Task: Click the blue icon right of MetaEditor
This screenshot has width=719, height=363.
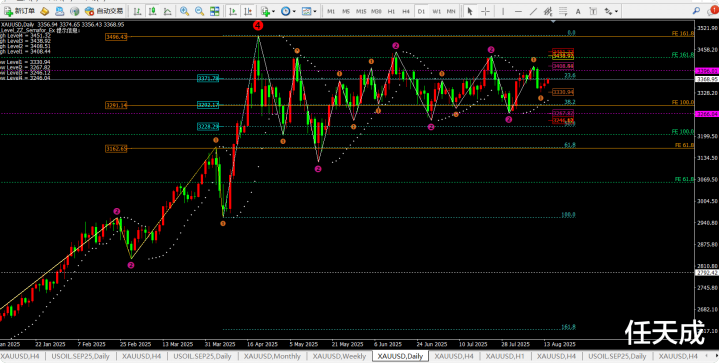Action: coord(59,11)
